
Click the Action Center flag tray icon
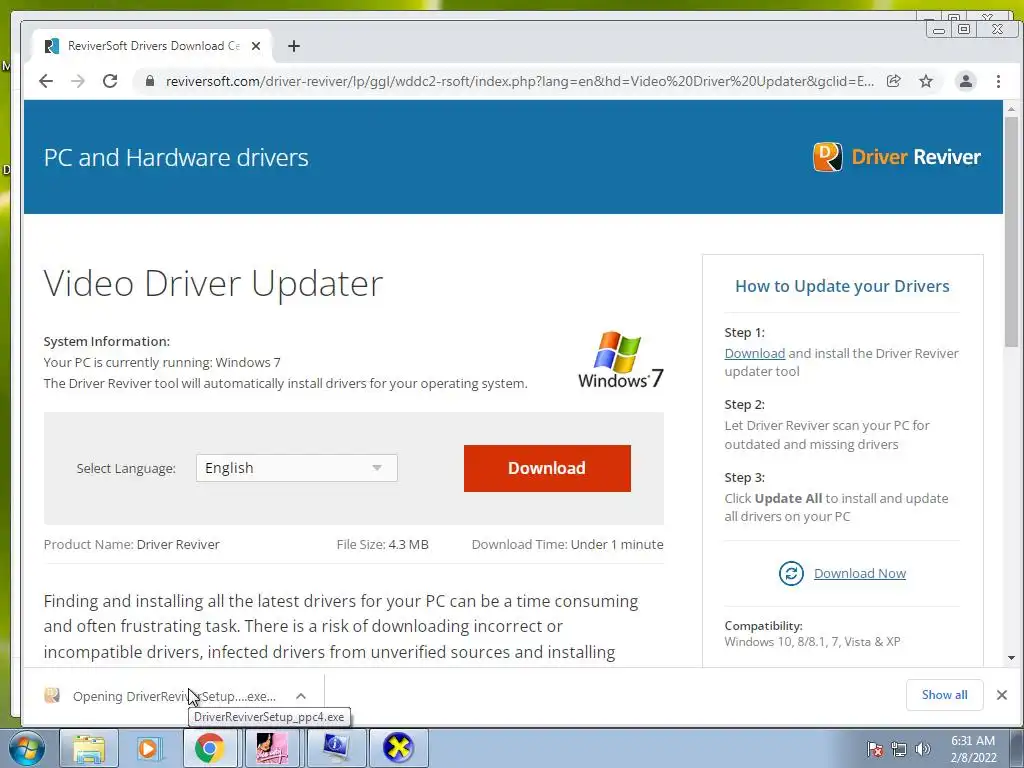(x=875, y=749)
